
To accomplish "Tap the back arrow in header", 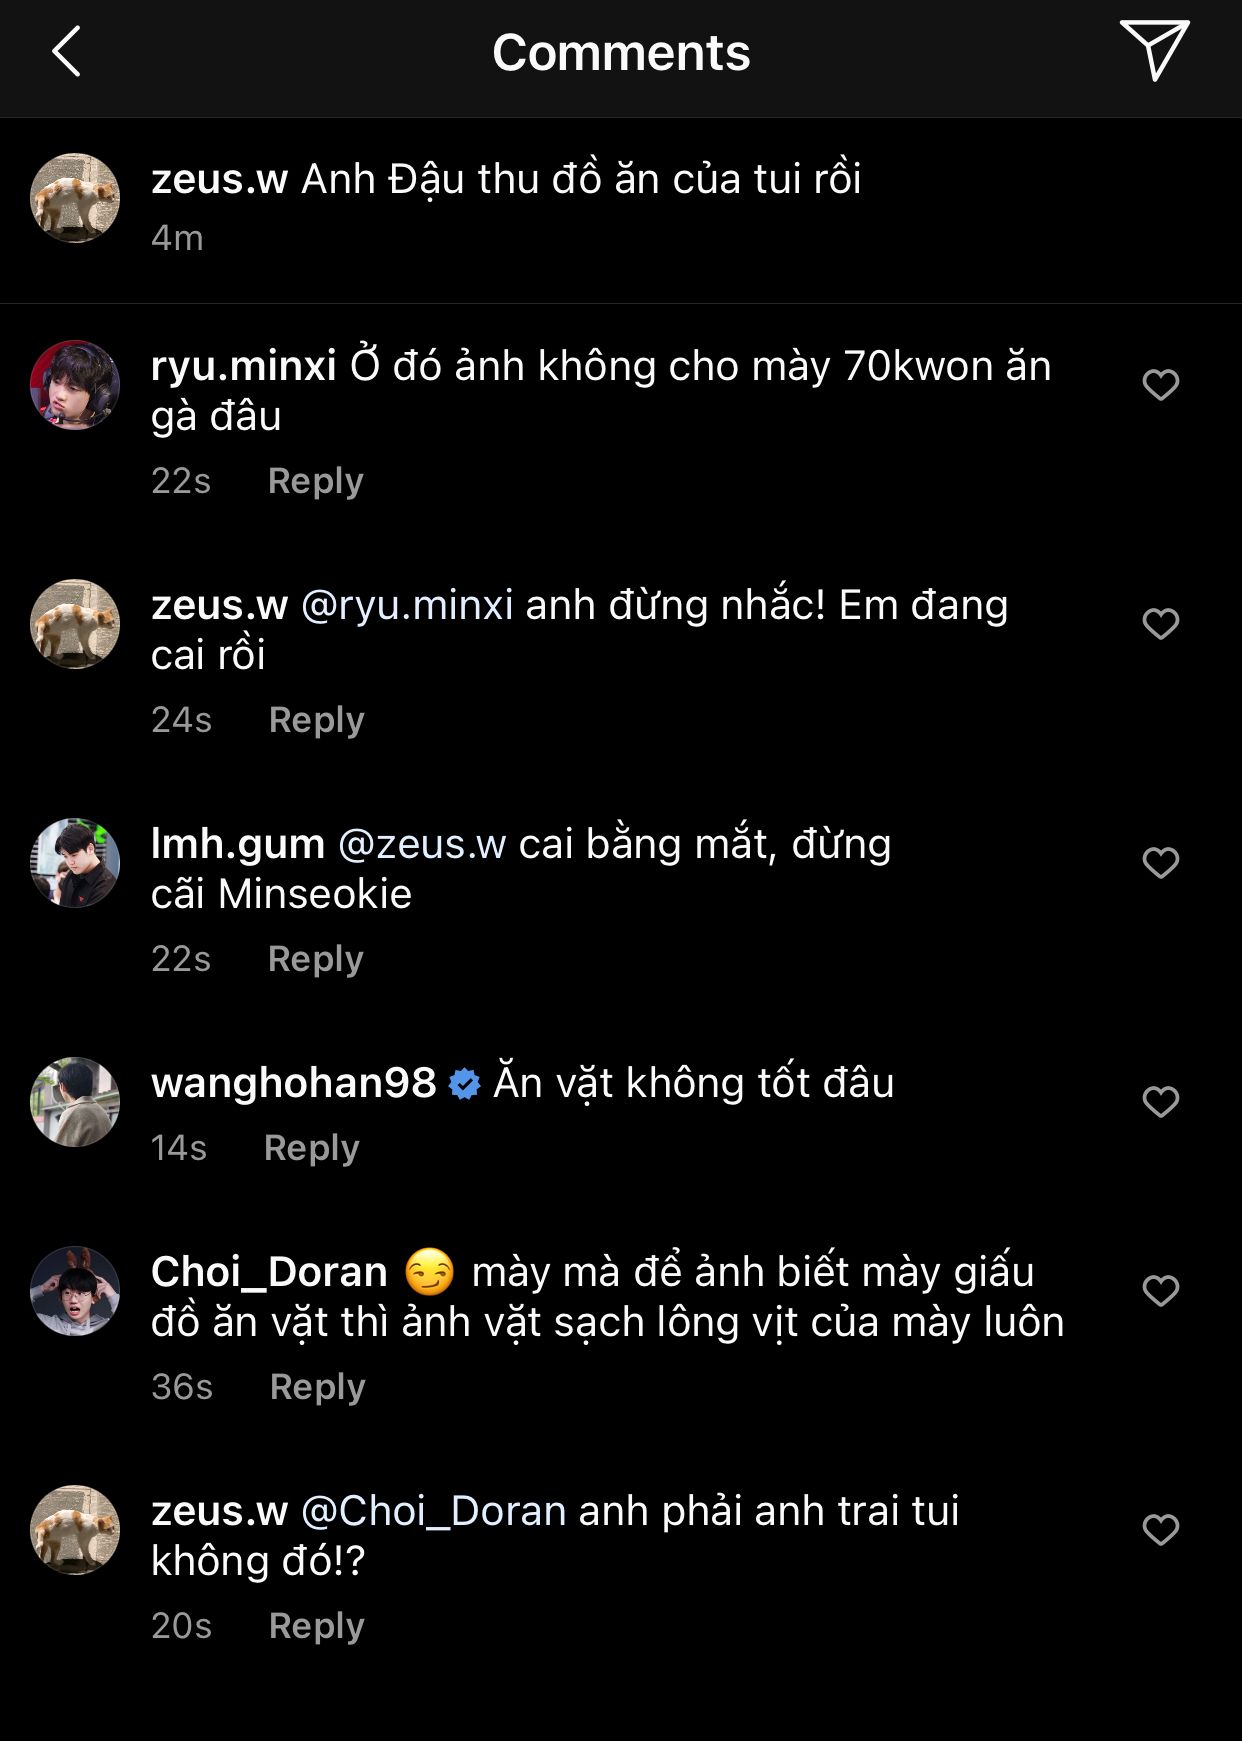I will tap(66, 52).
